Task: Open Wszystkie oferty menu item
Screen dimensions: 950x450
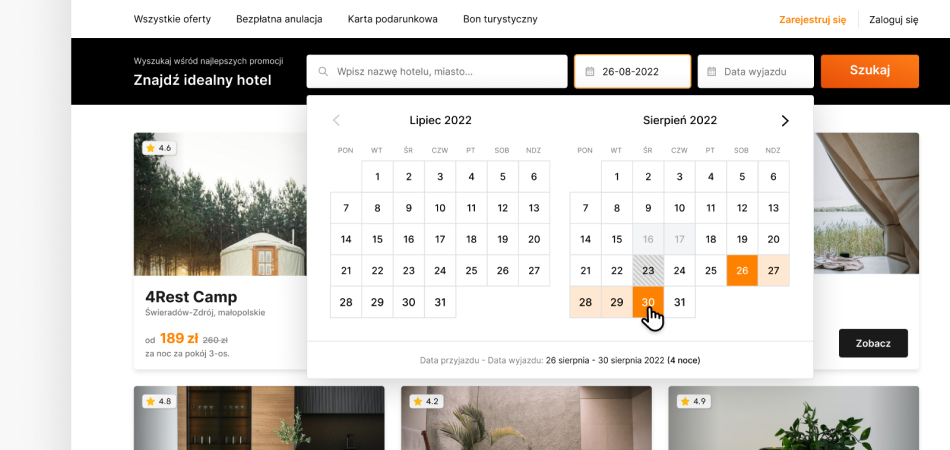Action: point(172,19)
